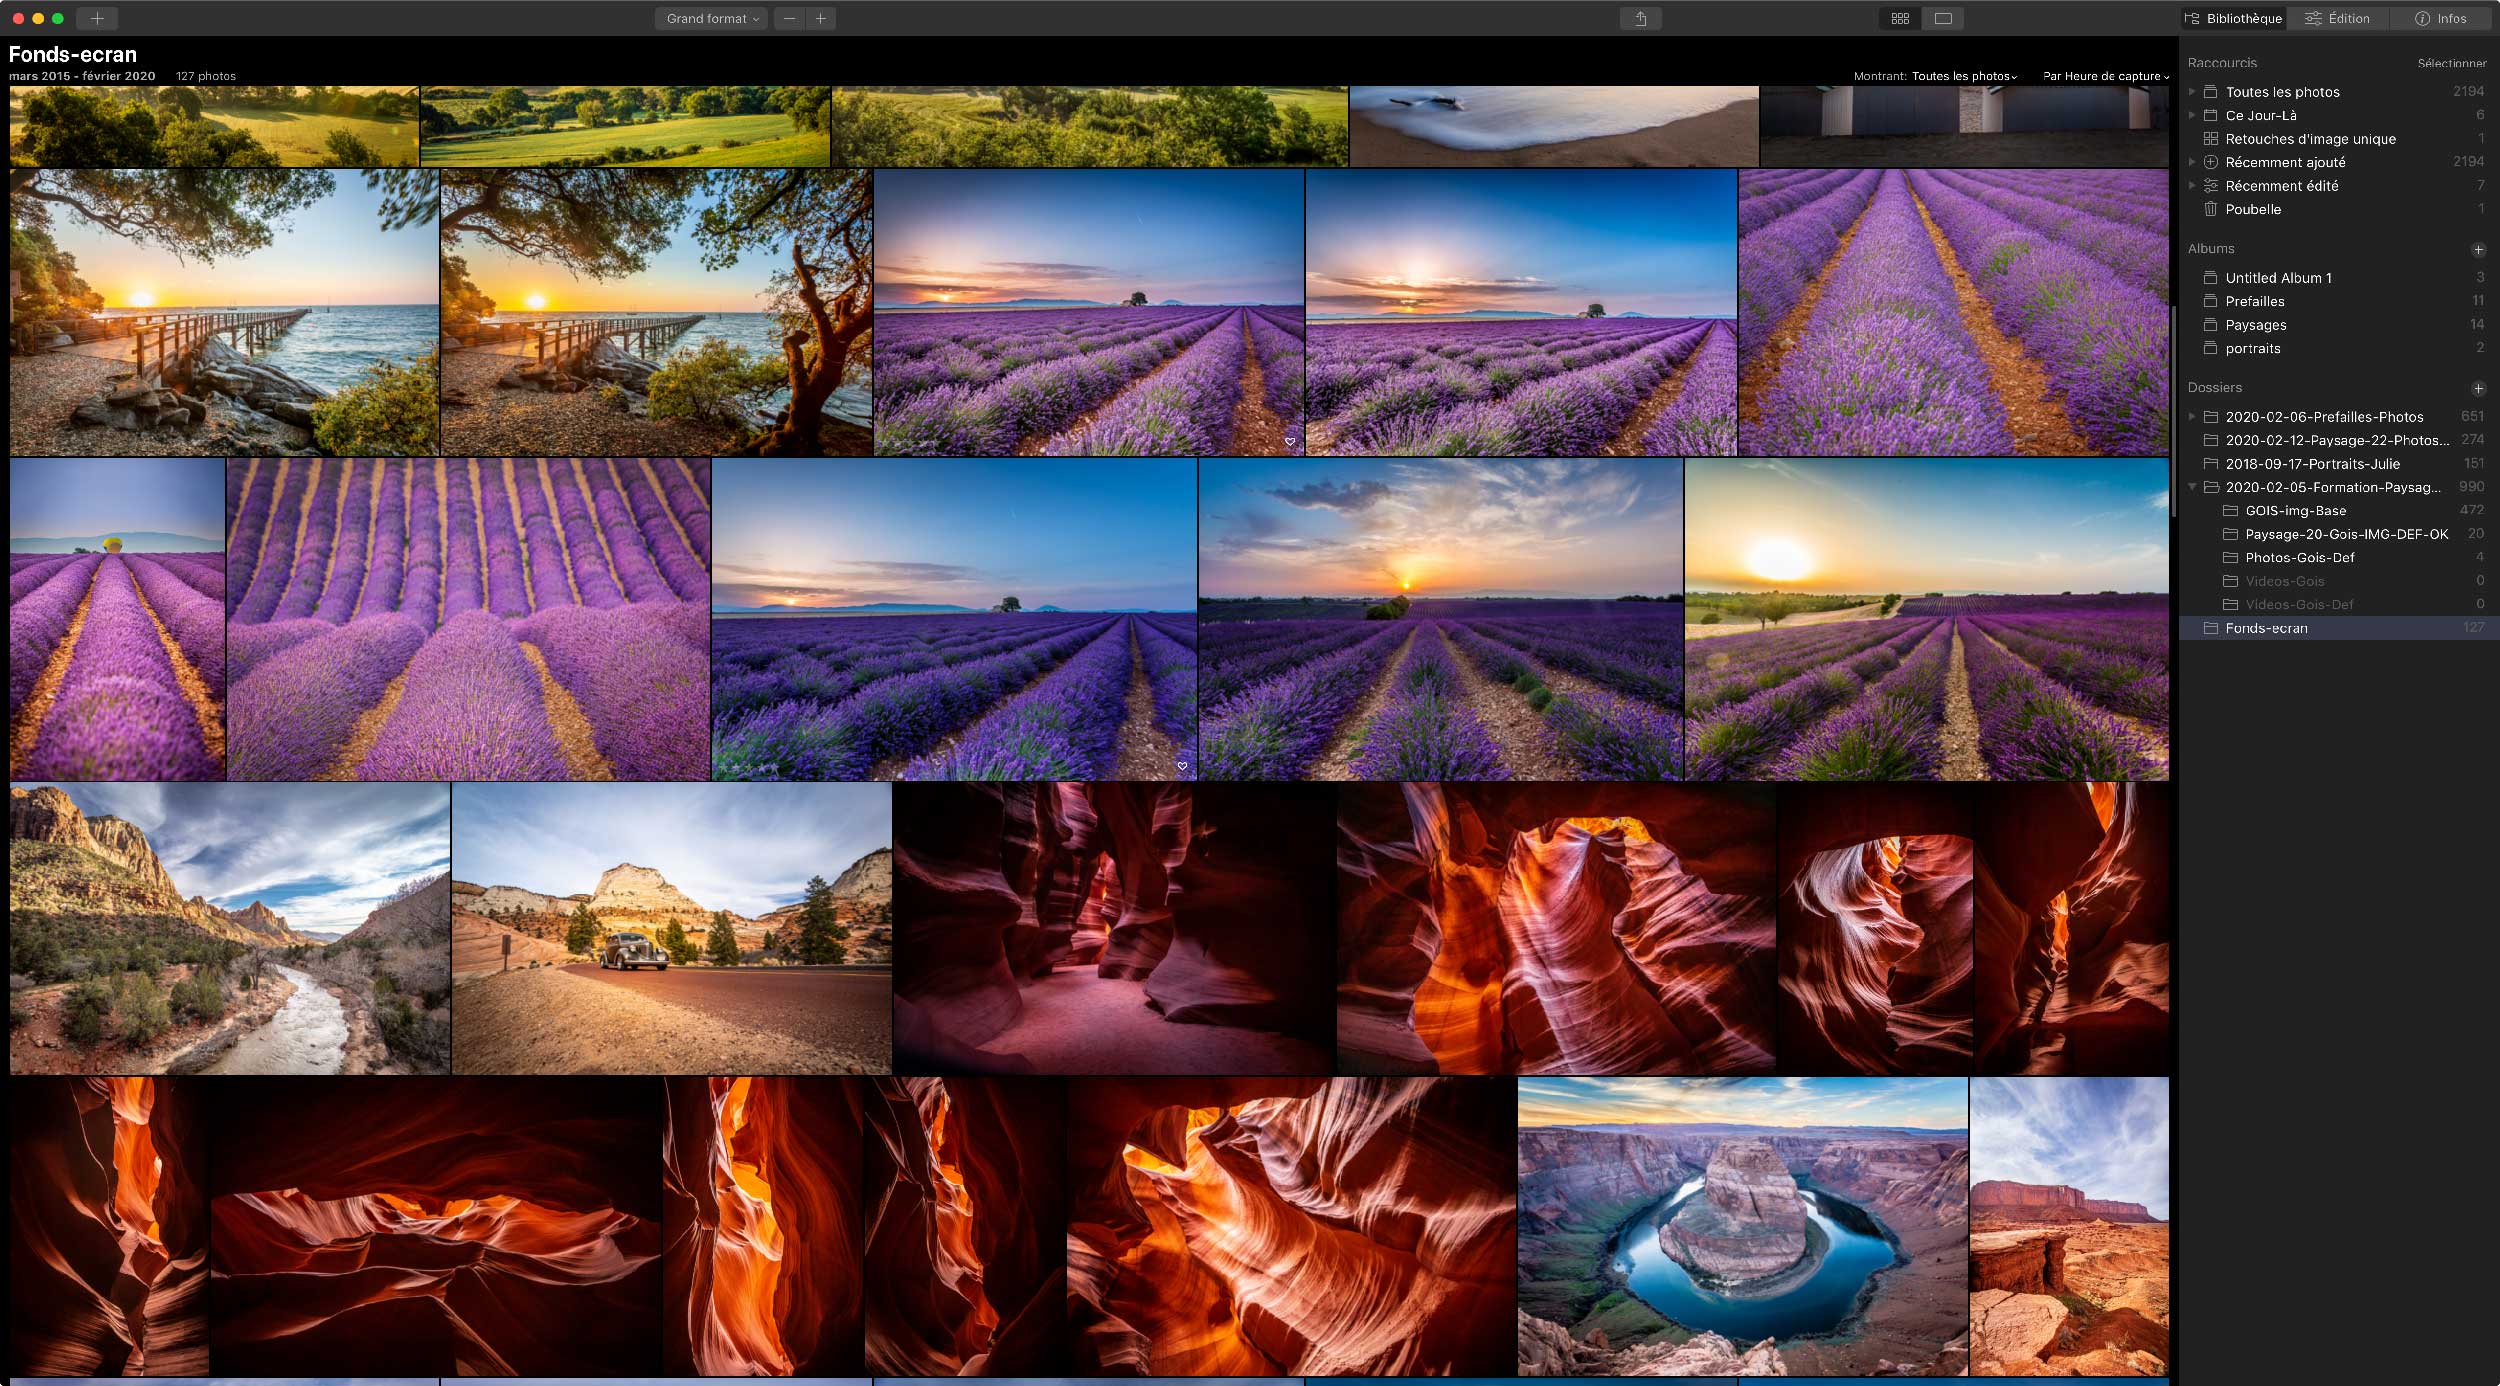Open Retouches d'image unique shortcut
The image size is (2500, 1386).
2310,139
